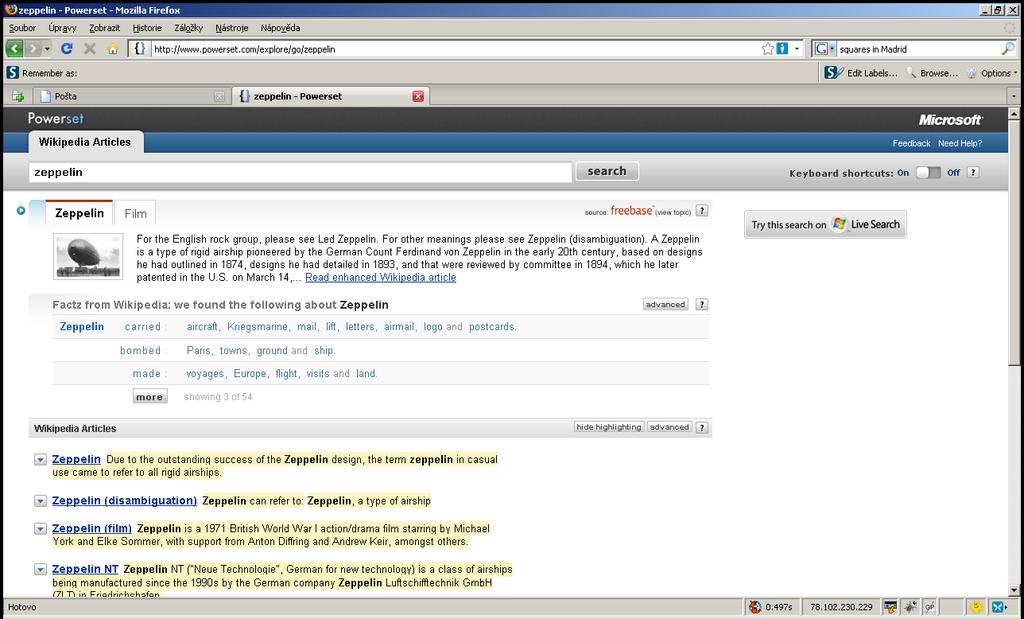The height and width of the screenshot is (619, 1024).
Task: Run the search with the magnifier icon
Action: [x=1008, y=48]
